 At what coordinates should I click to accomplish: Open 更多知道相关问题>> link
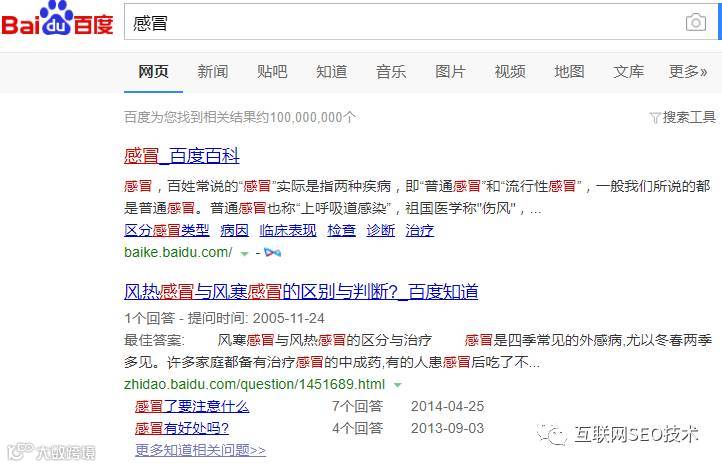pyautogui.click(x=200, y=450)
